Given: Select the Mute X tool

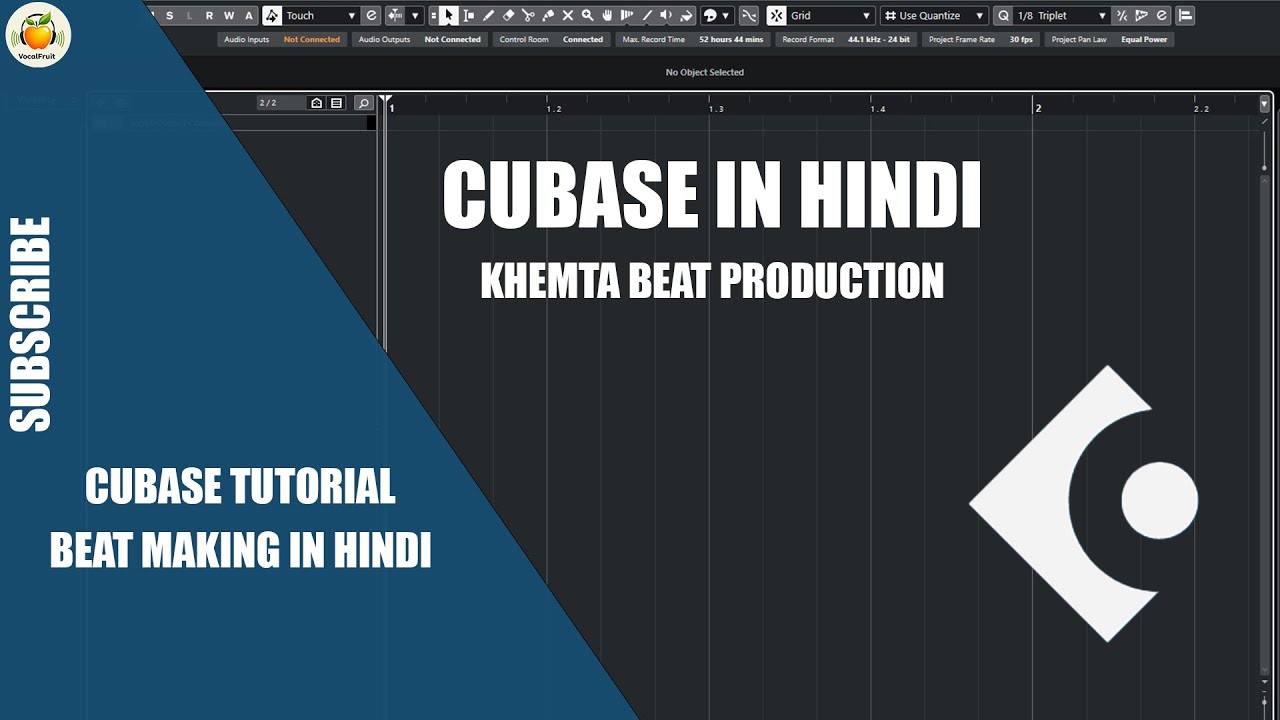Looking at the screenshot, I should pyautogui.click(x=568, y=15).
